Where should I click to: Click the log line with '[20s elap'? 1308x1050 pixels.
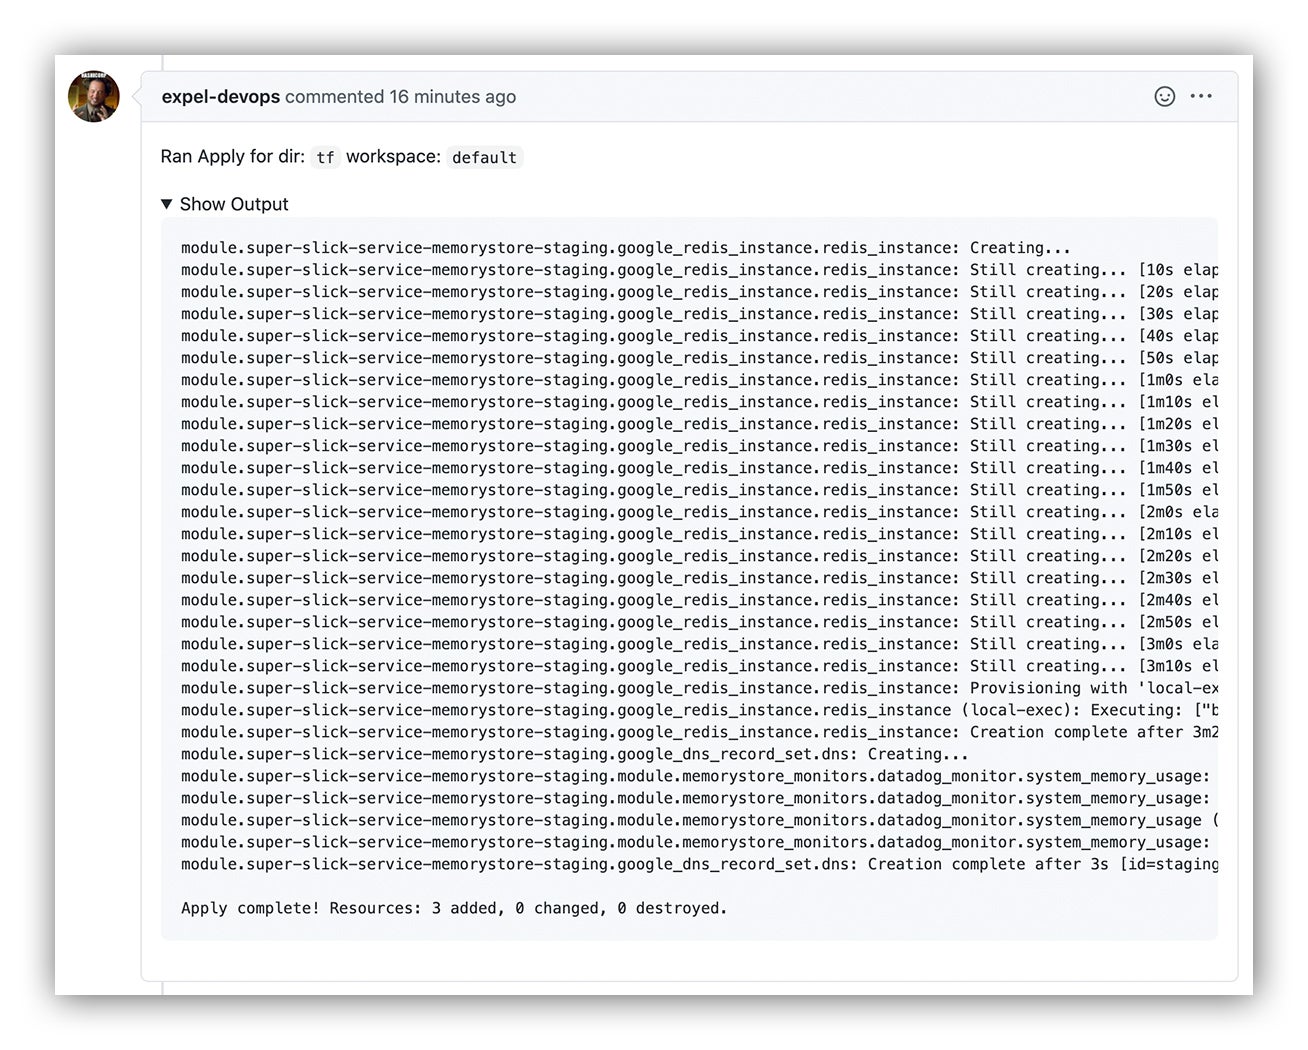pos(699,292)
